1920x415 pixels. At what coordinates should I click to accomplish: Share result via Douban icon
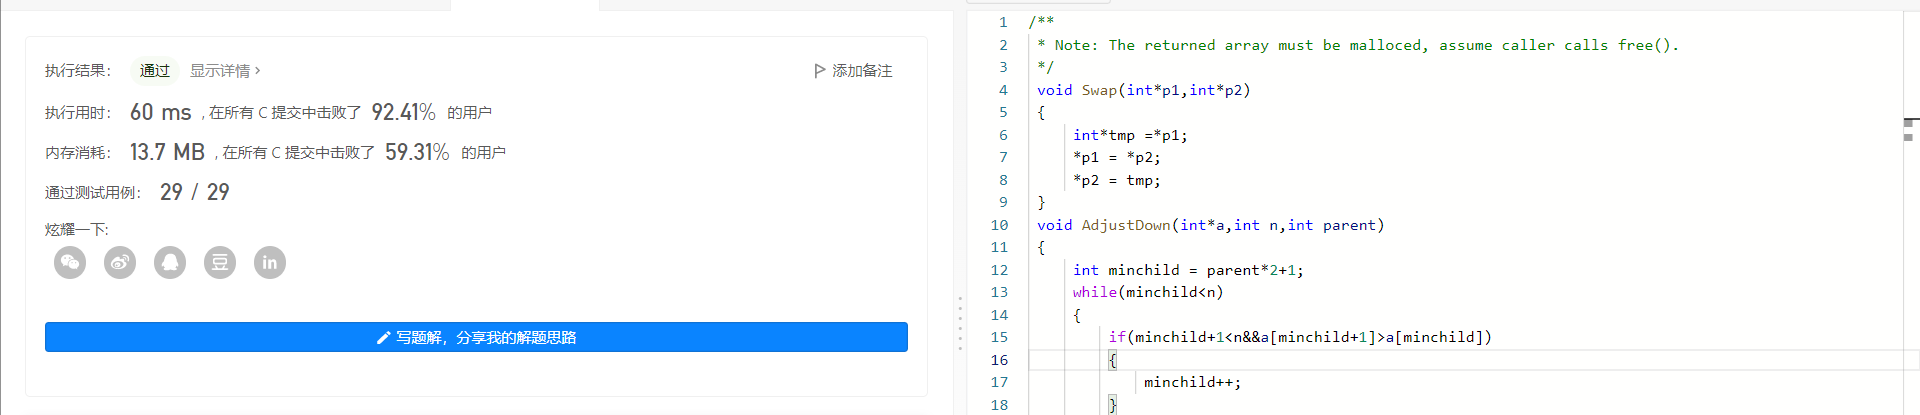pos(220,263)
